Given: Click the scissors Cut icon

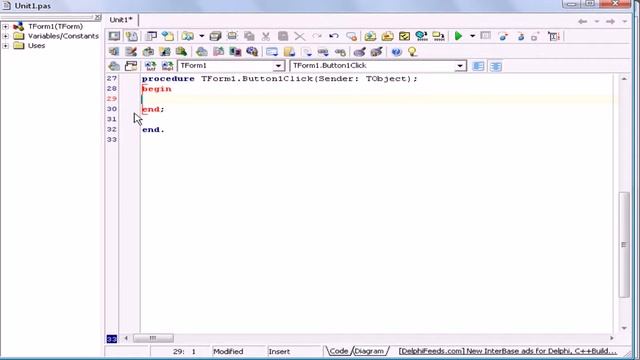Looking at the screenshot, I should [266, 36].
